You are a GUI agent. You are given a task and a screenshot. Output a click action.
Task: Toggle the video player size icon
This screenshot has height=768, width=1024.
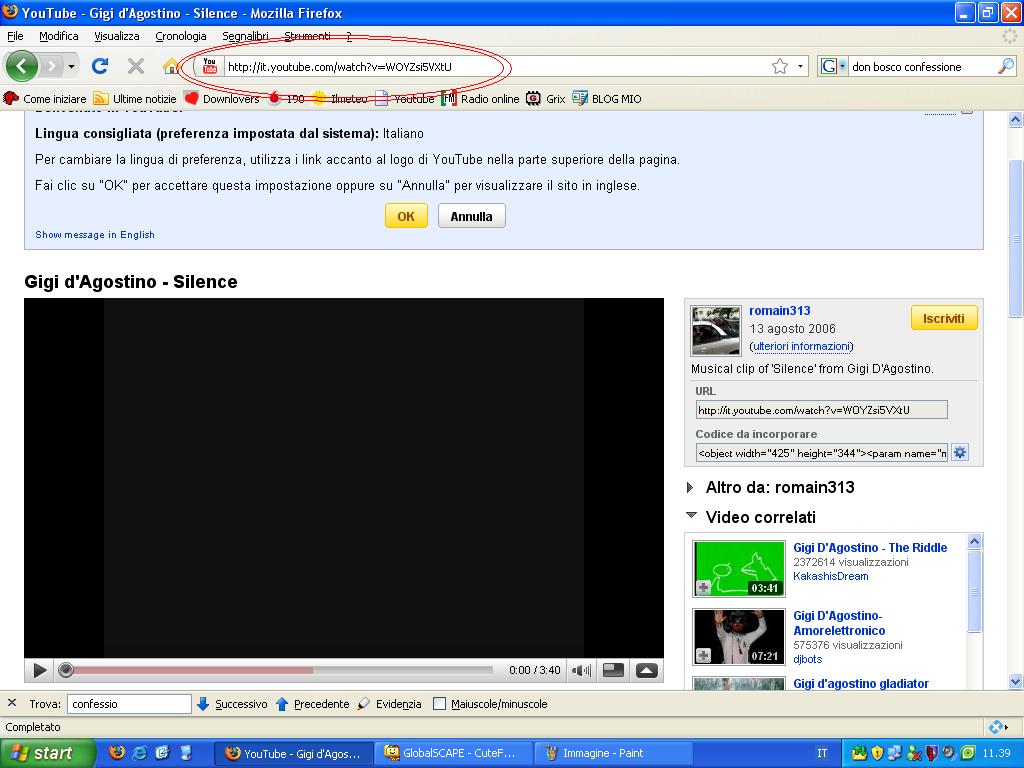click(613, 670)
